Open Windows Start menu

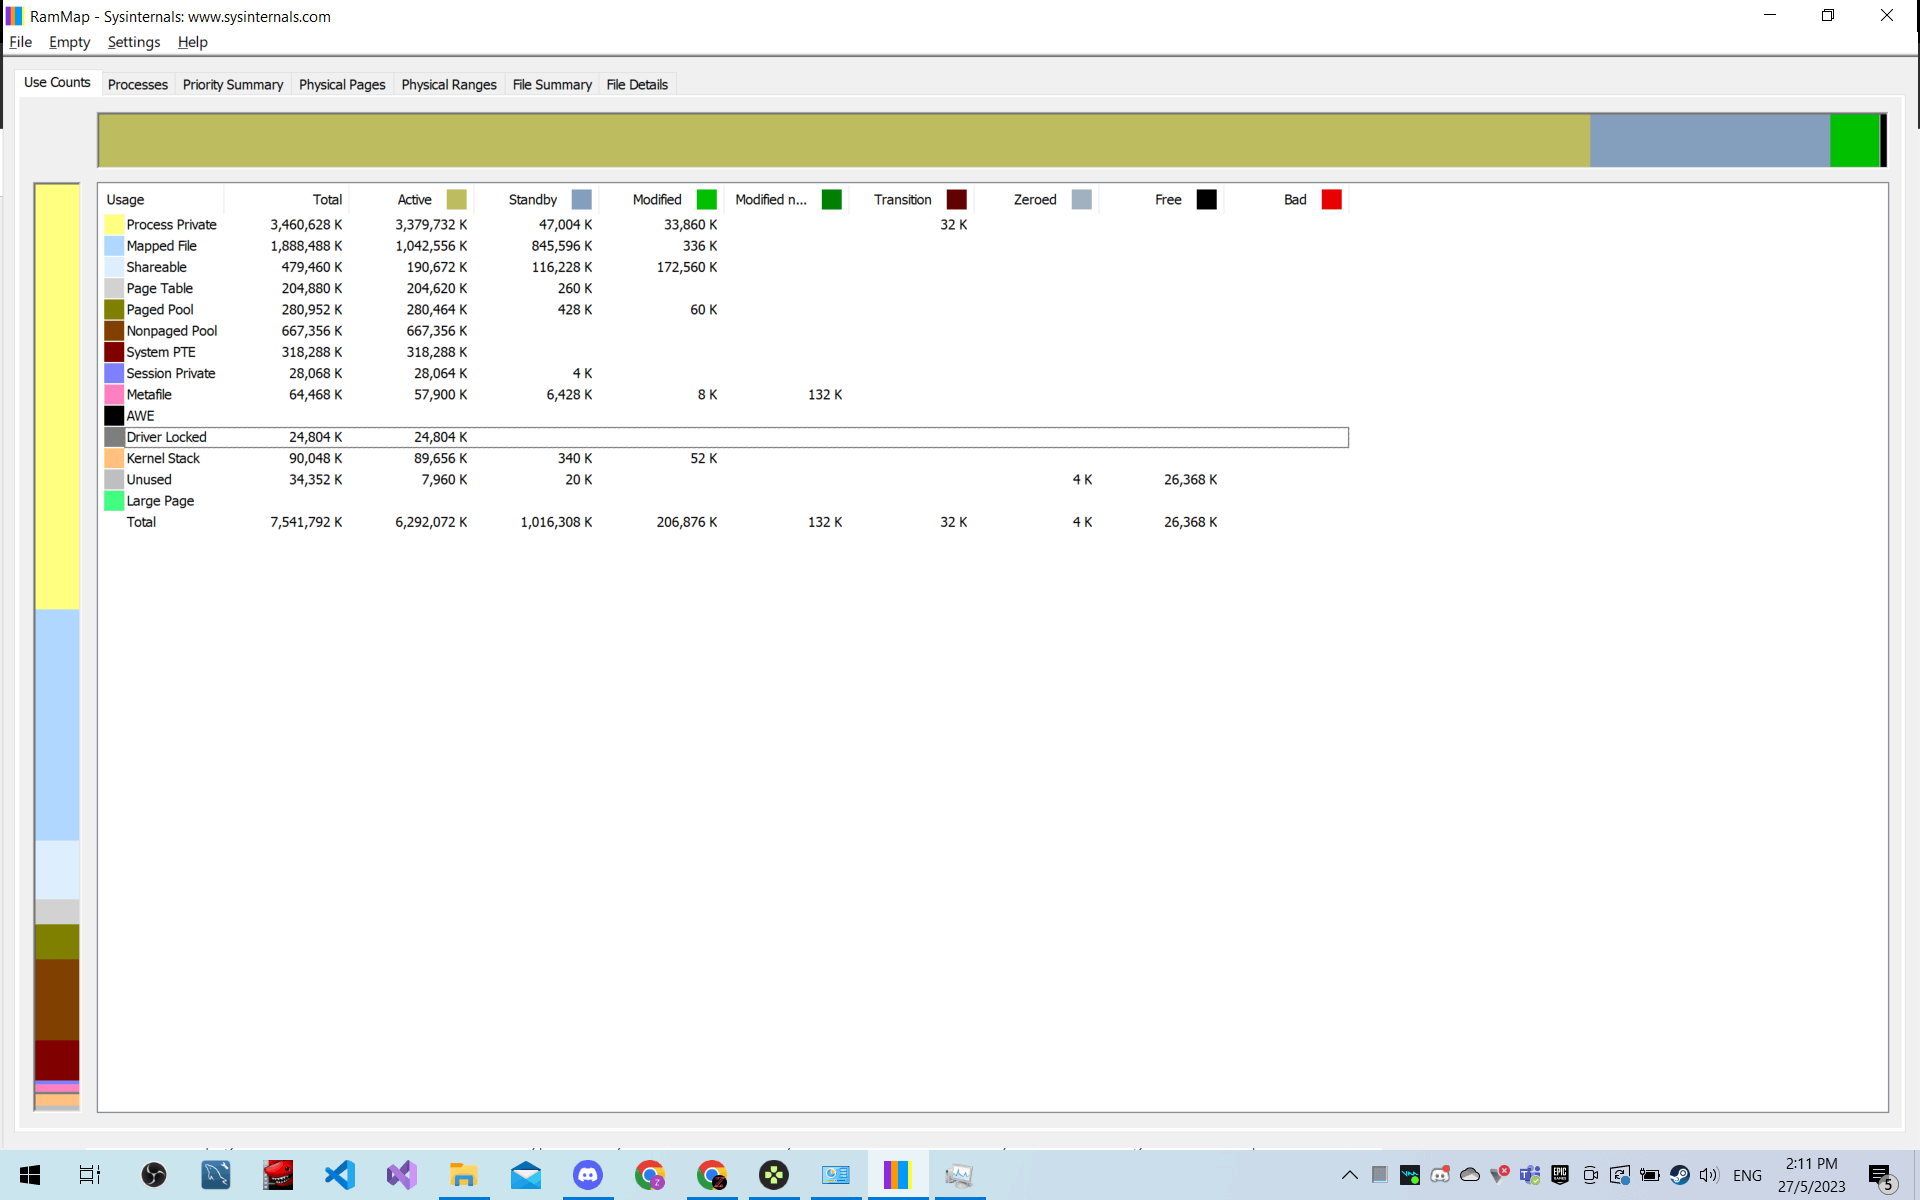click(30, 1175)
